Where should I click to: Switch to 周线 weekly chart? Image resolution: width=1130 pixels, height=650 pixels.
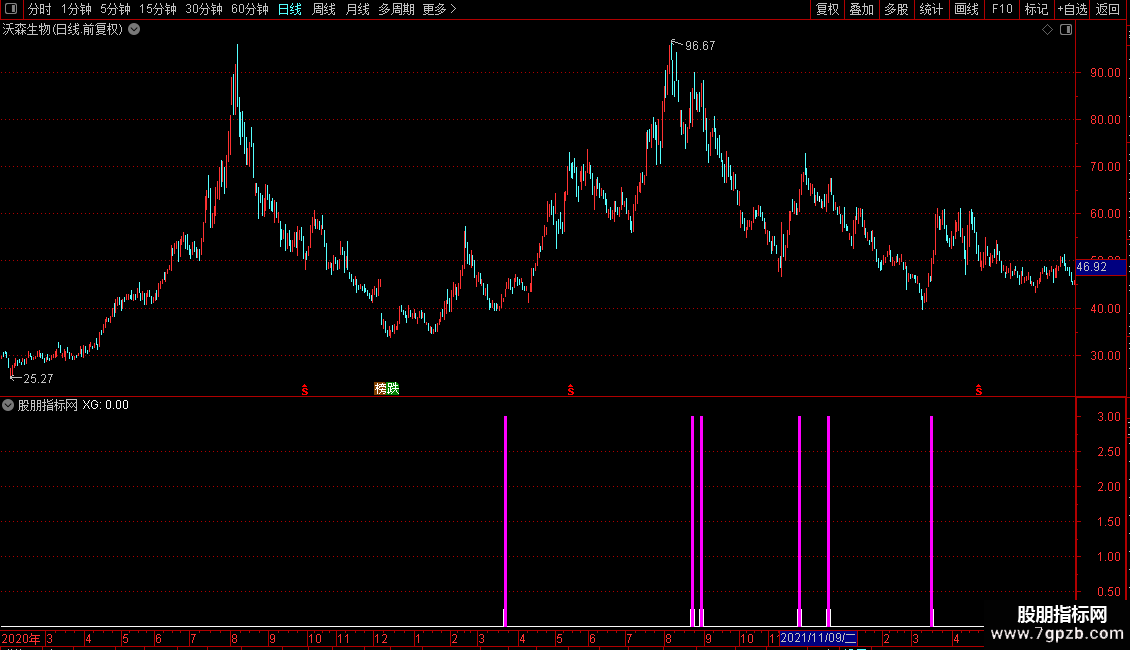[x=324, y=9]
